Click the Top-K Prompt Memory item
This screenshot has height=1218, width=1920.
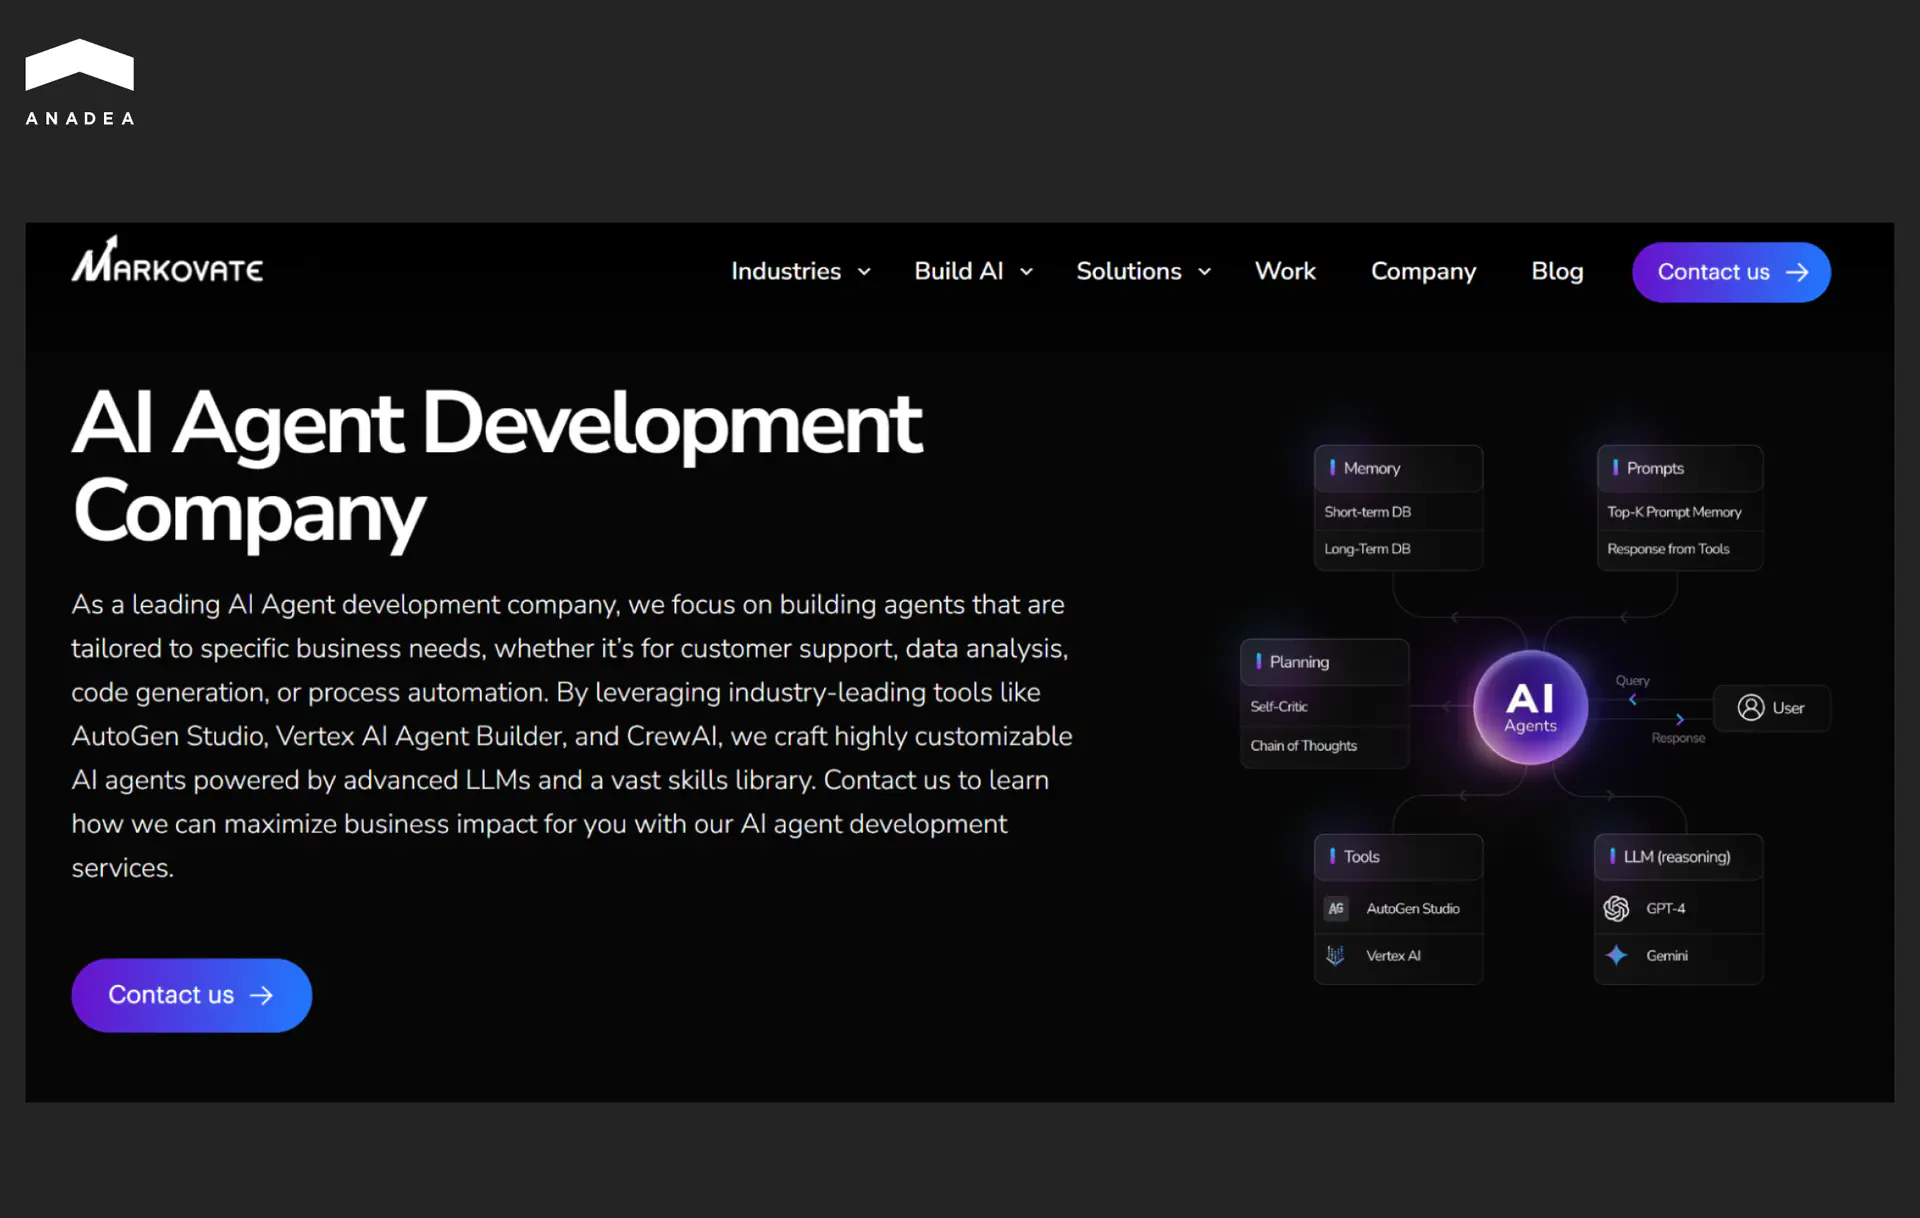coord(1674,512)
